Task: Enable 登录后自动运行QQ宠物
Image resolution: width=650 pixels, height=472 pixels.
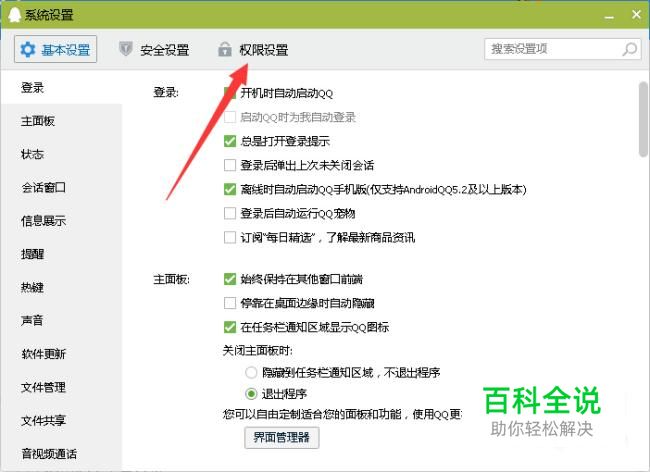Action: (230, 213)
